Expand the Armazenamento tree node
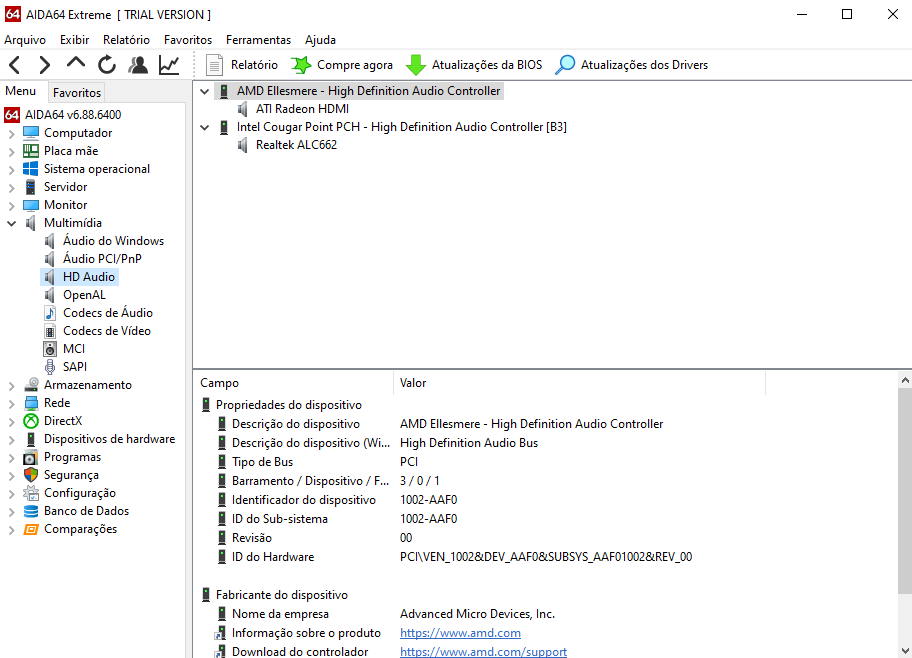Viewport: 912px width, 658px height. click(x=11, y=385)
